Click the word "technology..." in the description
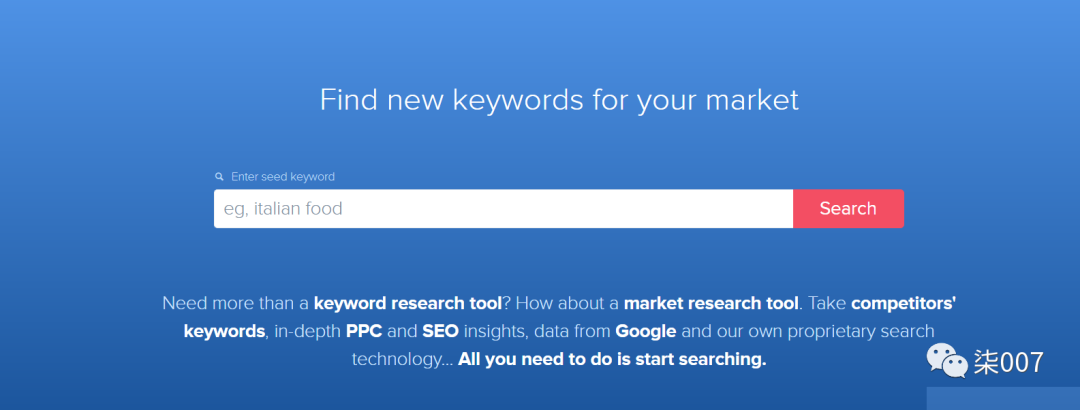 (x=401, y=359)
